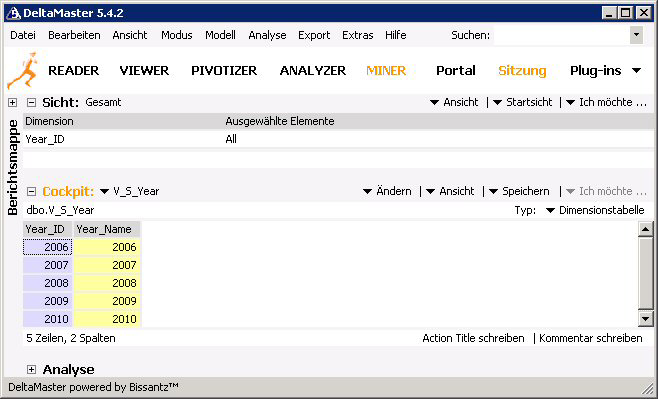The height and width of the screenshot is (399, 658).
Task: Open the Portal tab
Action: tap(456, 70)
